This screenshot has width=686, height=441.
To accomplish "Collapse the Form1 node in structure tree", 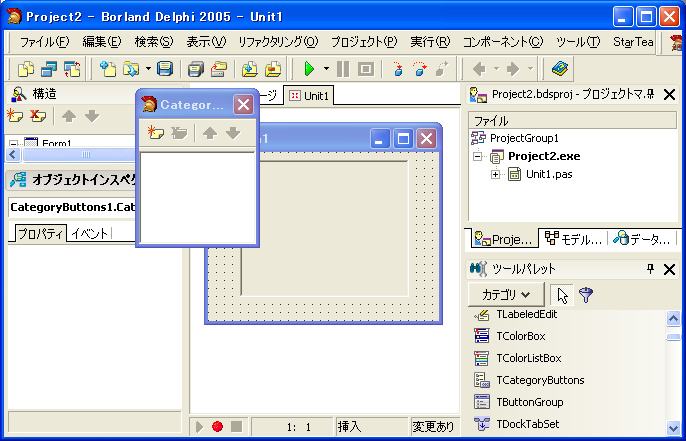I will [14, 144].
